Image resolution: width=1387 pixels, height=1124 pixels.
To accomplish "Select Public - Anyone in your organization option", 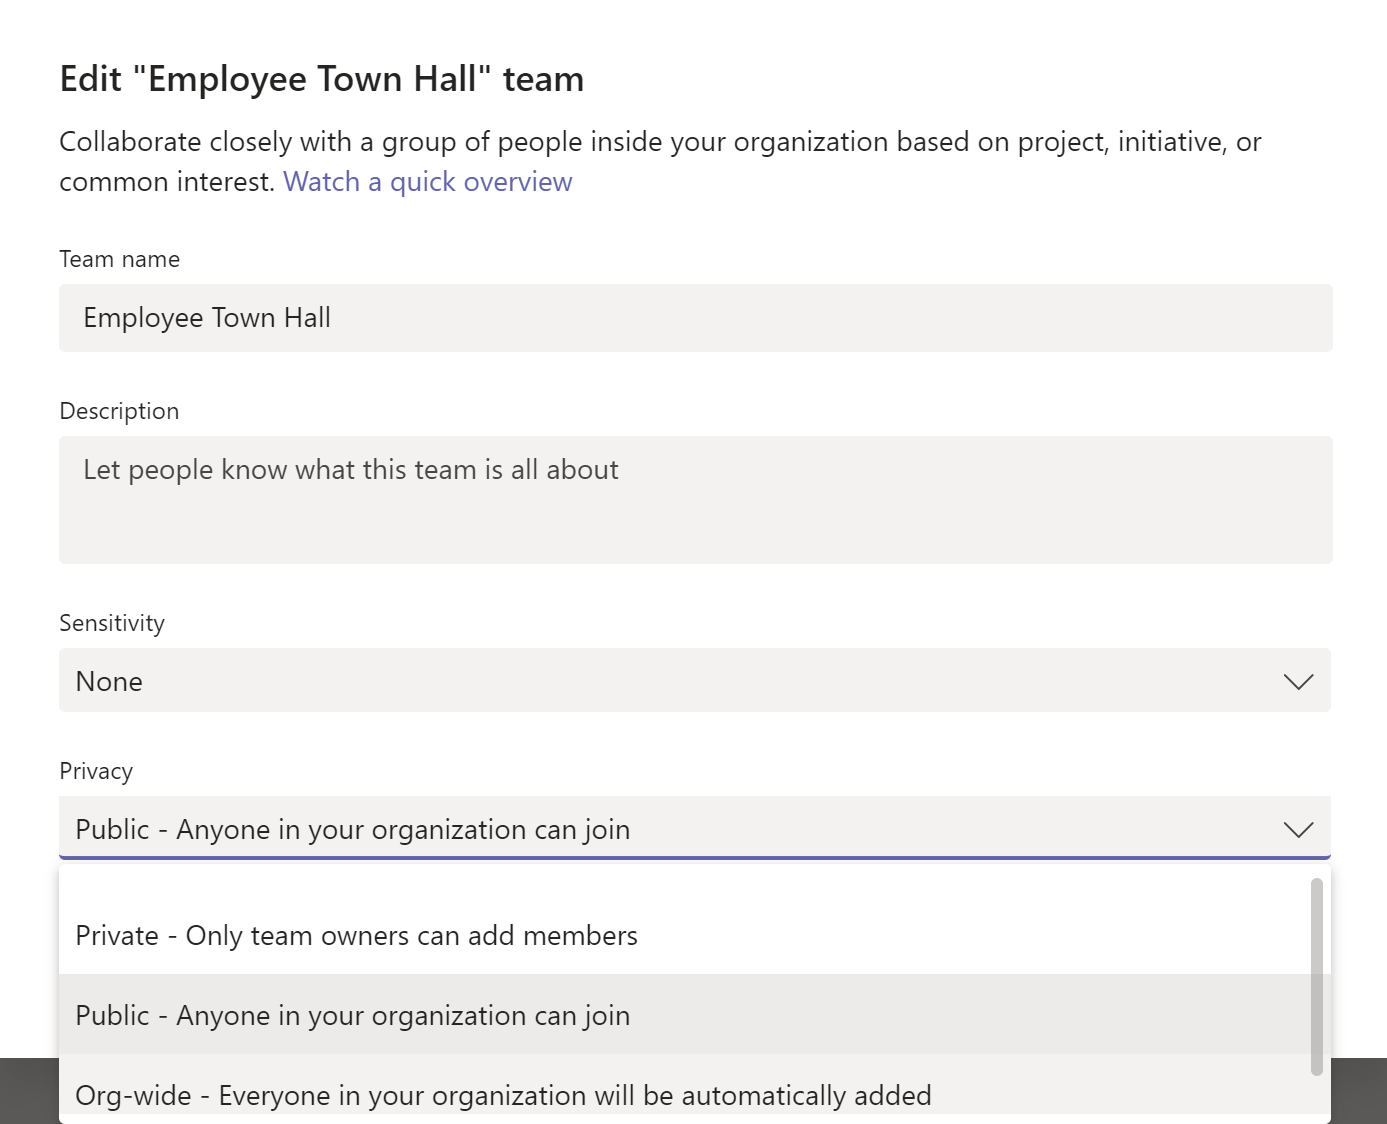I will click(685, 1014).
